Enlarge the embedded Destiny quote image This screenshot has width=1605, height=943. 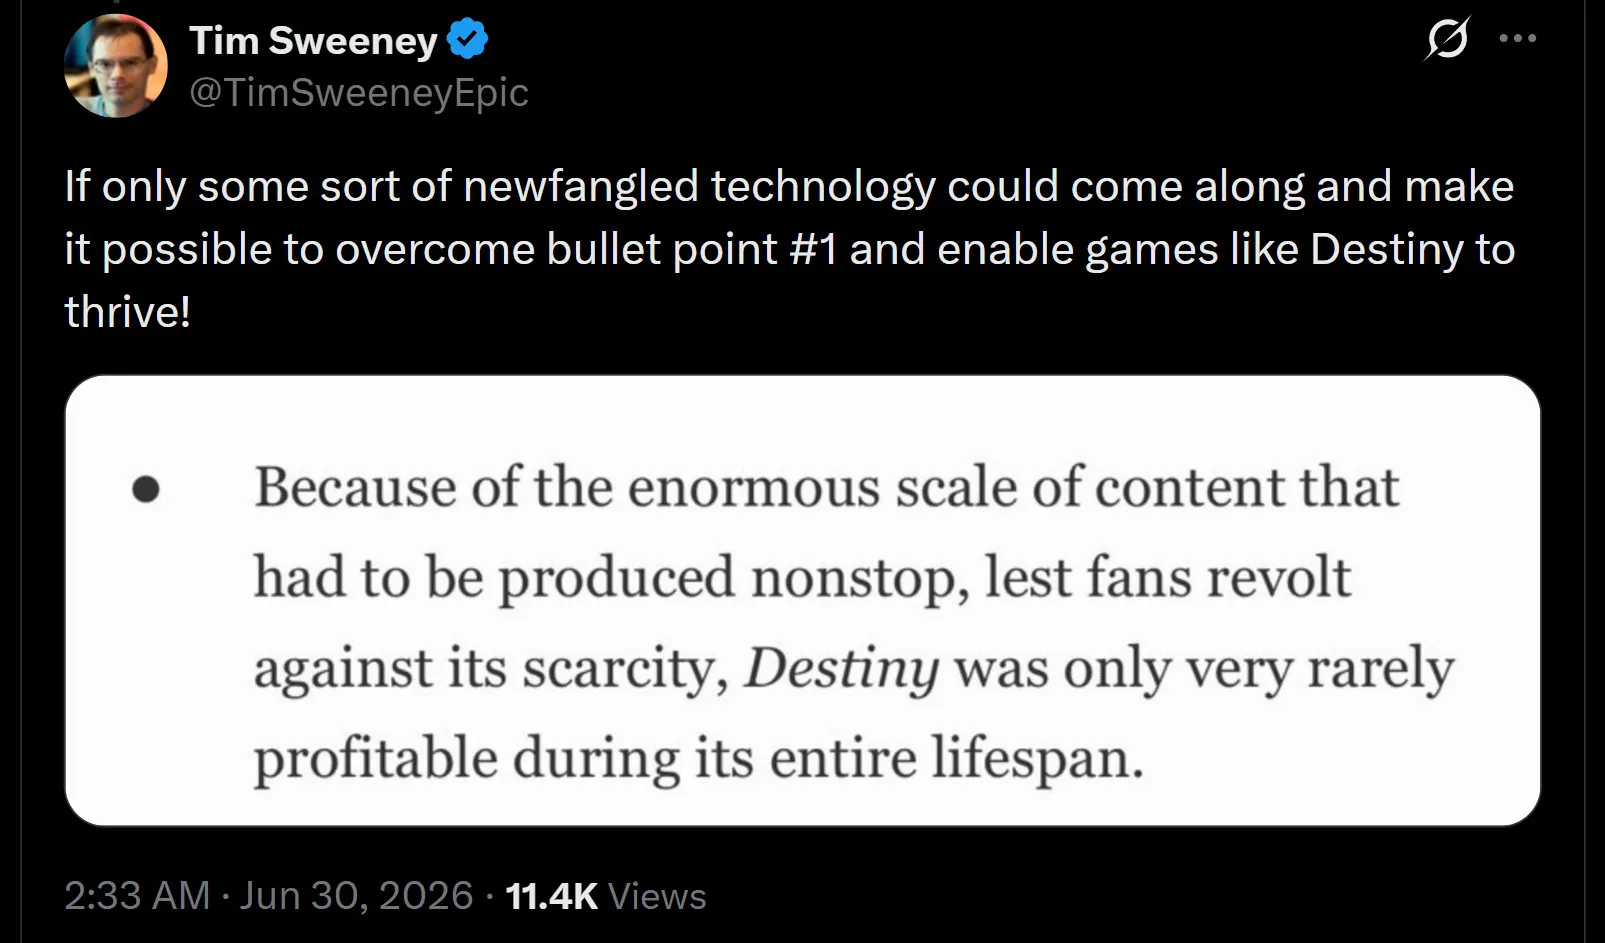tap(802, 600)
